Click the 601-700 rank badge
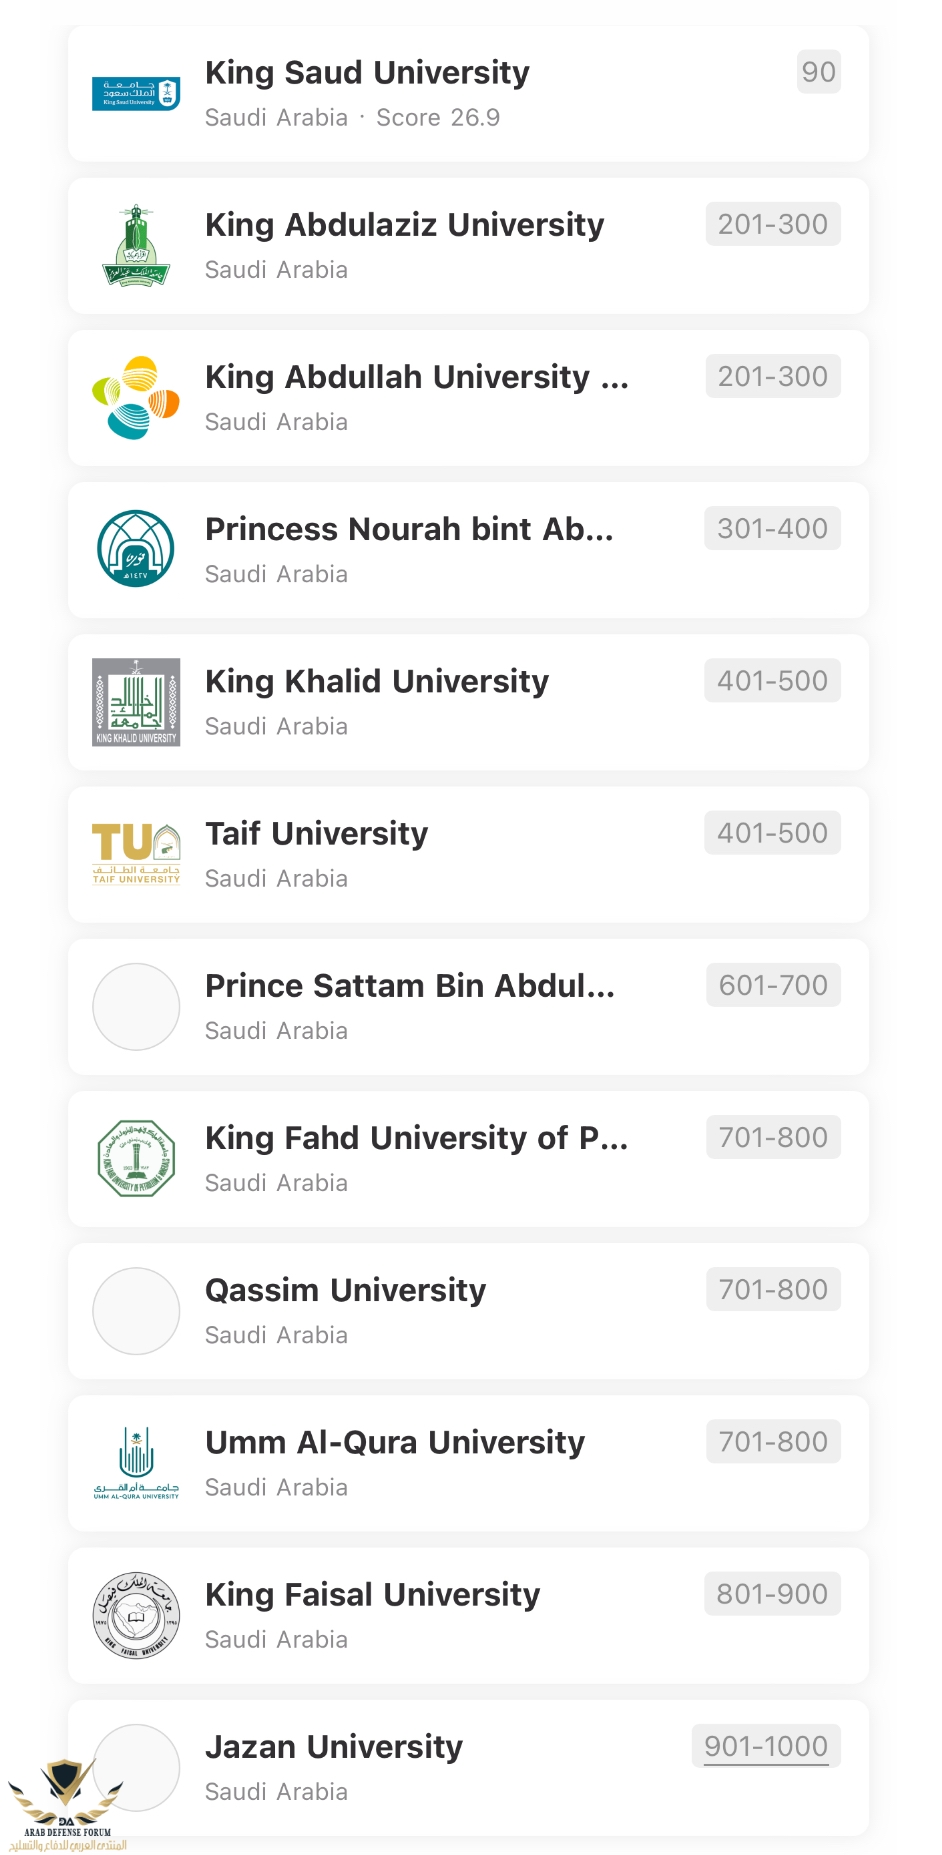Image resolution: width=942 pixels, height=1855 pixels. (x=773, y=985)
